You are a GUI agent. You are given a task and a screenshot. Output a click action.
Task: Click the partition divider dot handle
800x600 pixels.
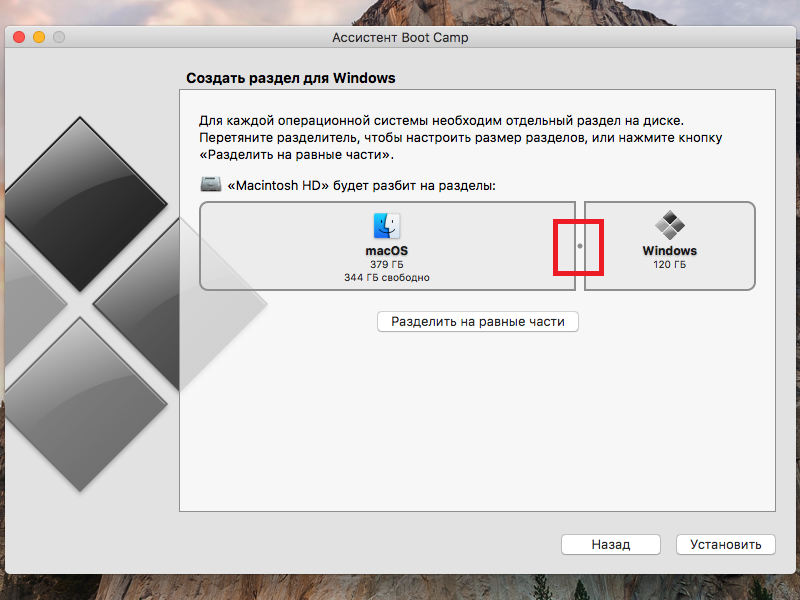pyautogui.click(x=580, y=246)
